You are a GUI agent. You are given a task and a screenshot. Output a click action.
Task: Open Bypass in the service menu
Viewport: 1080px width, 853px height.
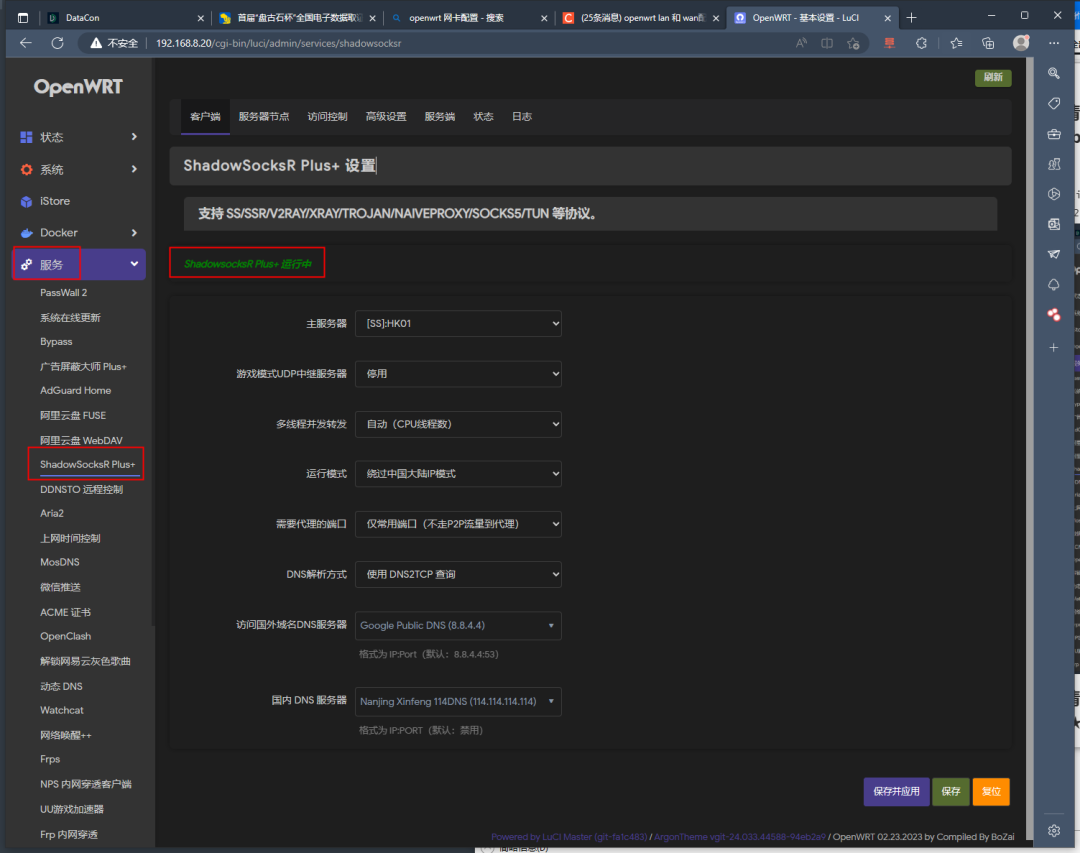coord(56,342)
